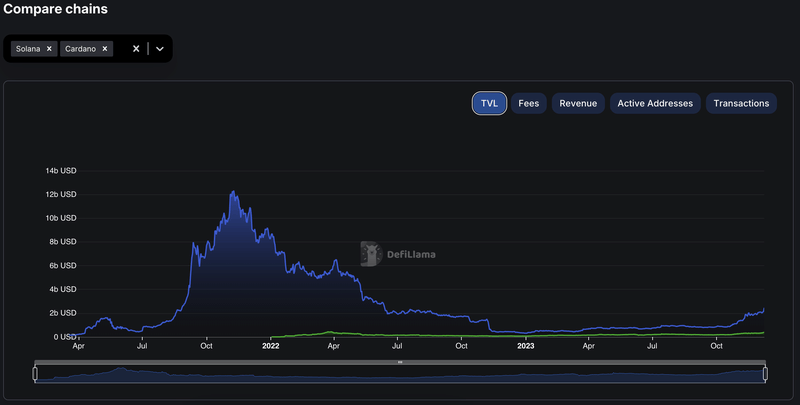The image size is (800, 405).
Task: Click the left range slider handle
Action: (35, 374)
